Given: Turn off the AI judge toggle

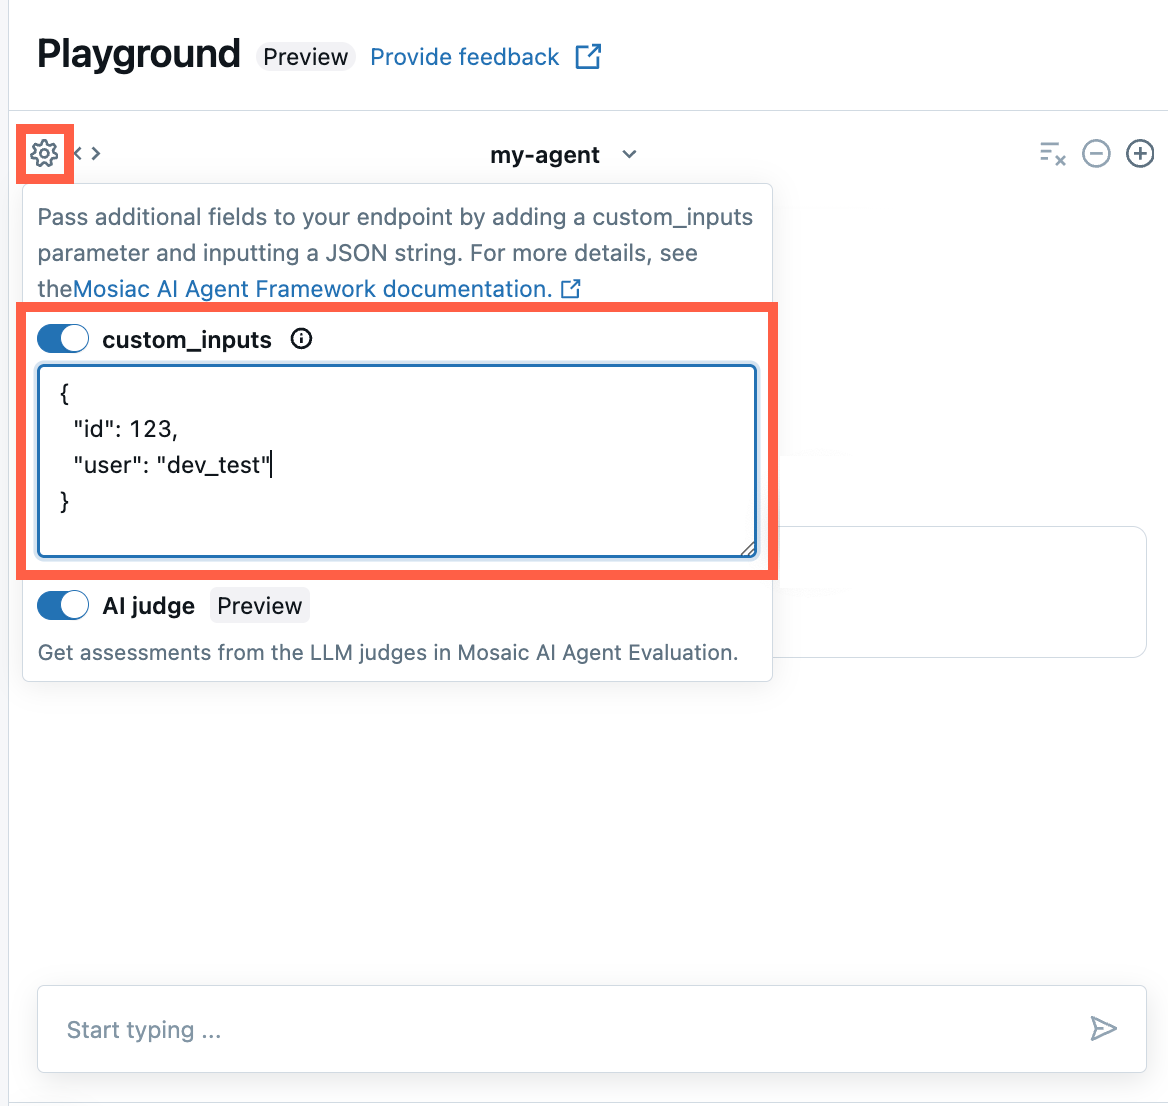Looking at the screenshot, I should pyautogui.click(x=63, y=605).
